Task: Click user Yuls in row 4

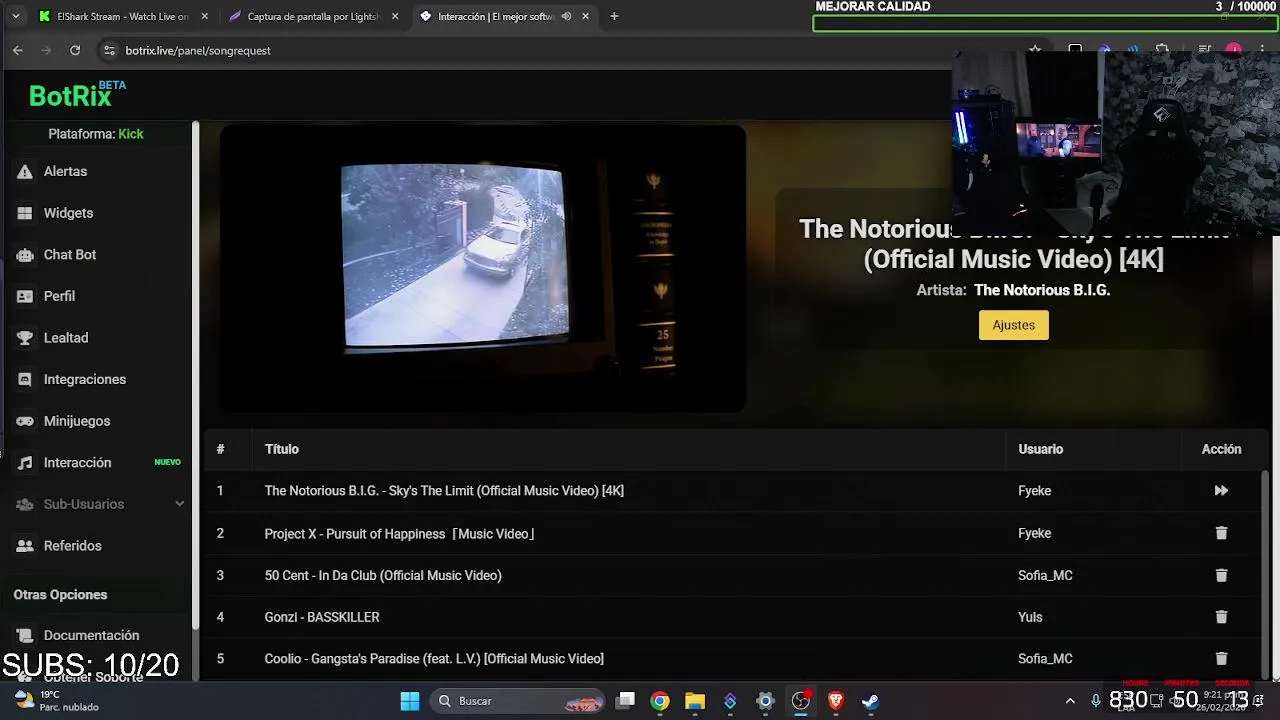Action: click(1030, 617)
